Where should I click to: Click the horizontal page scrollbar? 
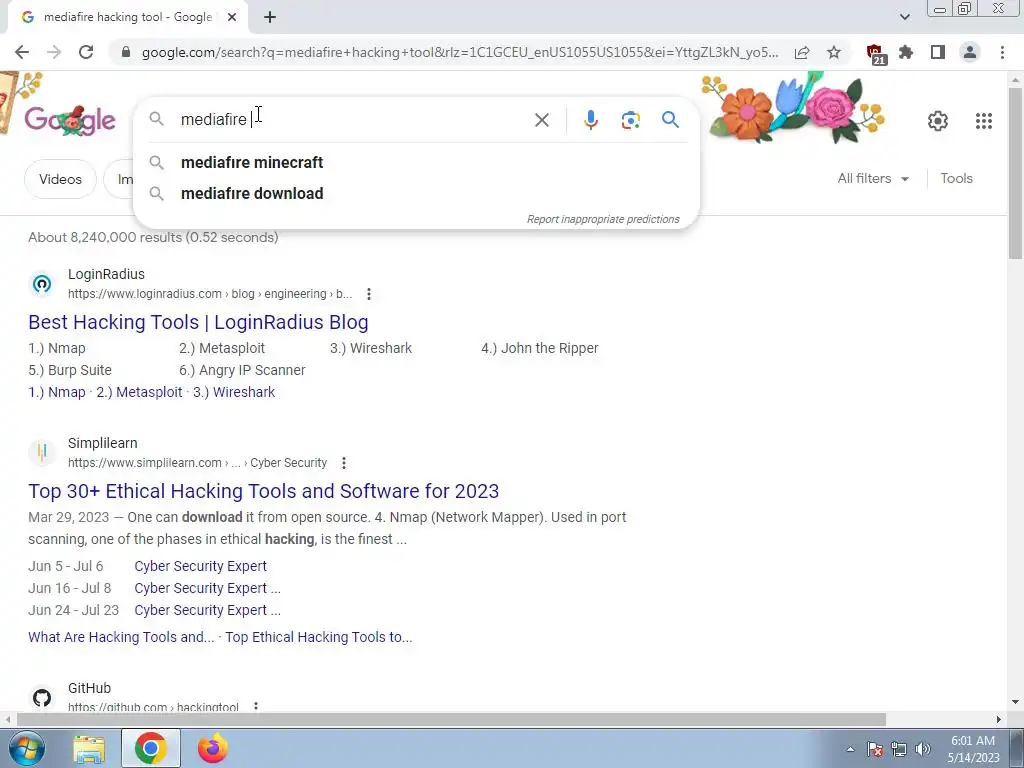tap(451, 720)
